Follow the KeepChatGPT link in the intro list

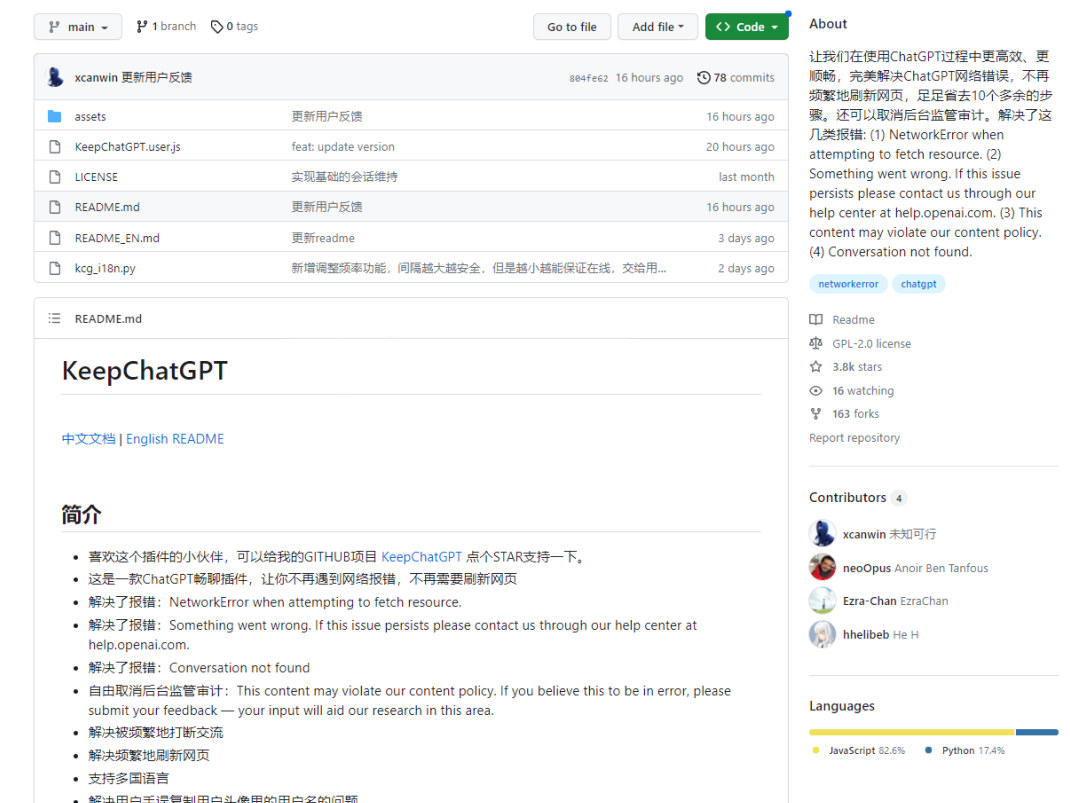point(421,557)
